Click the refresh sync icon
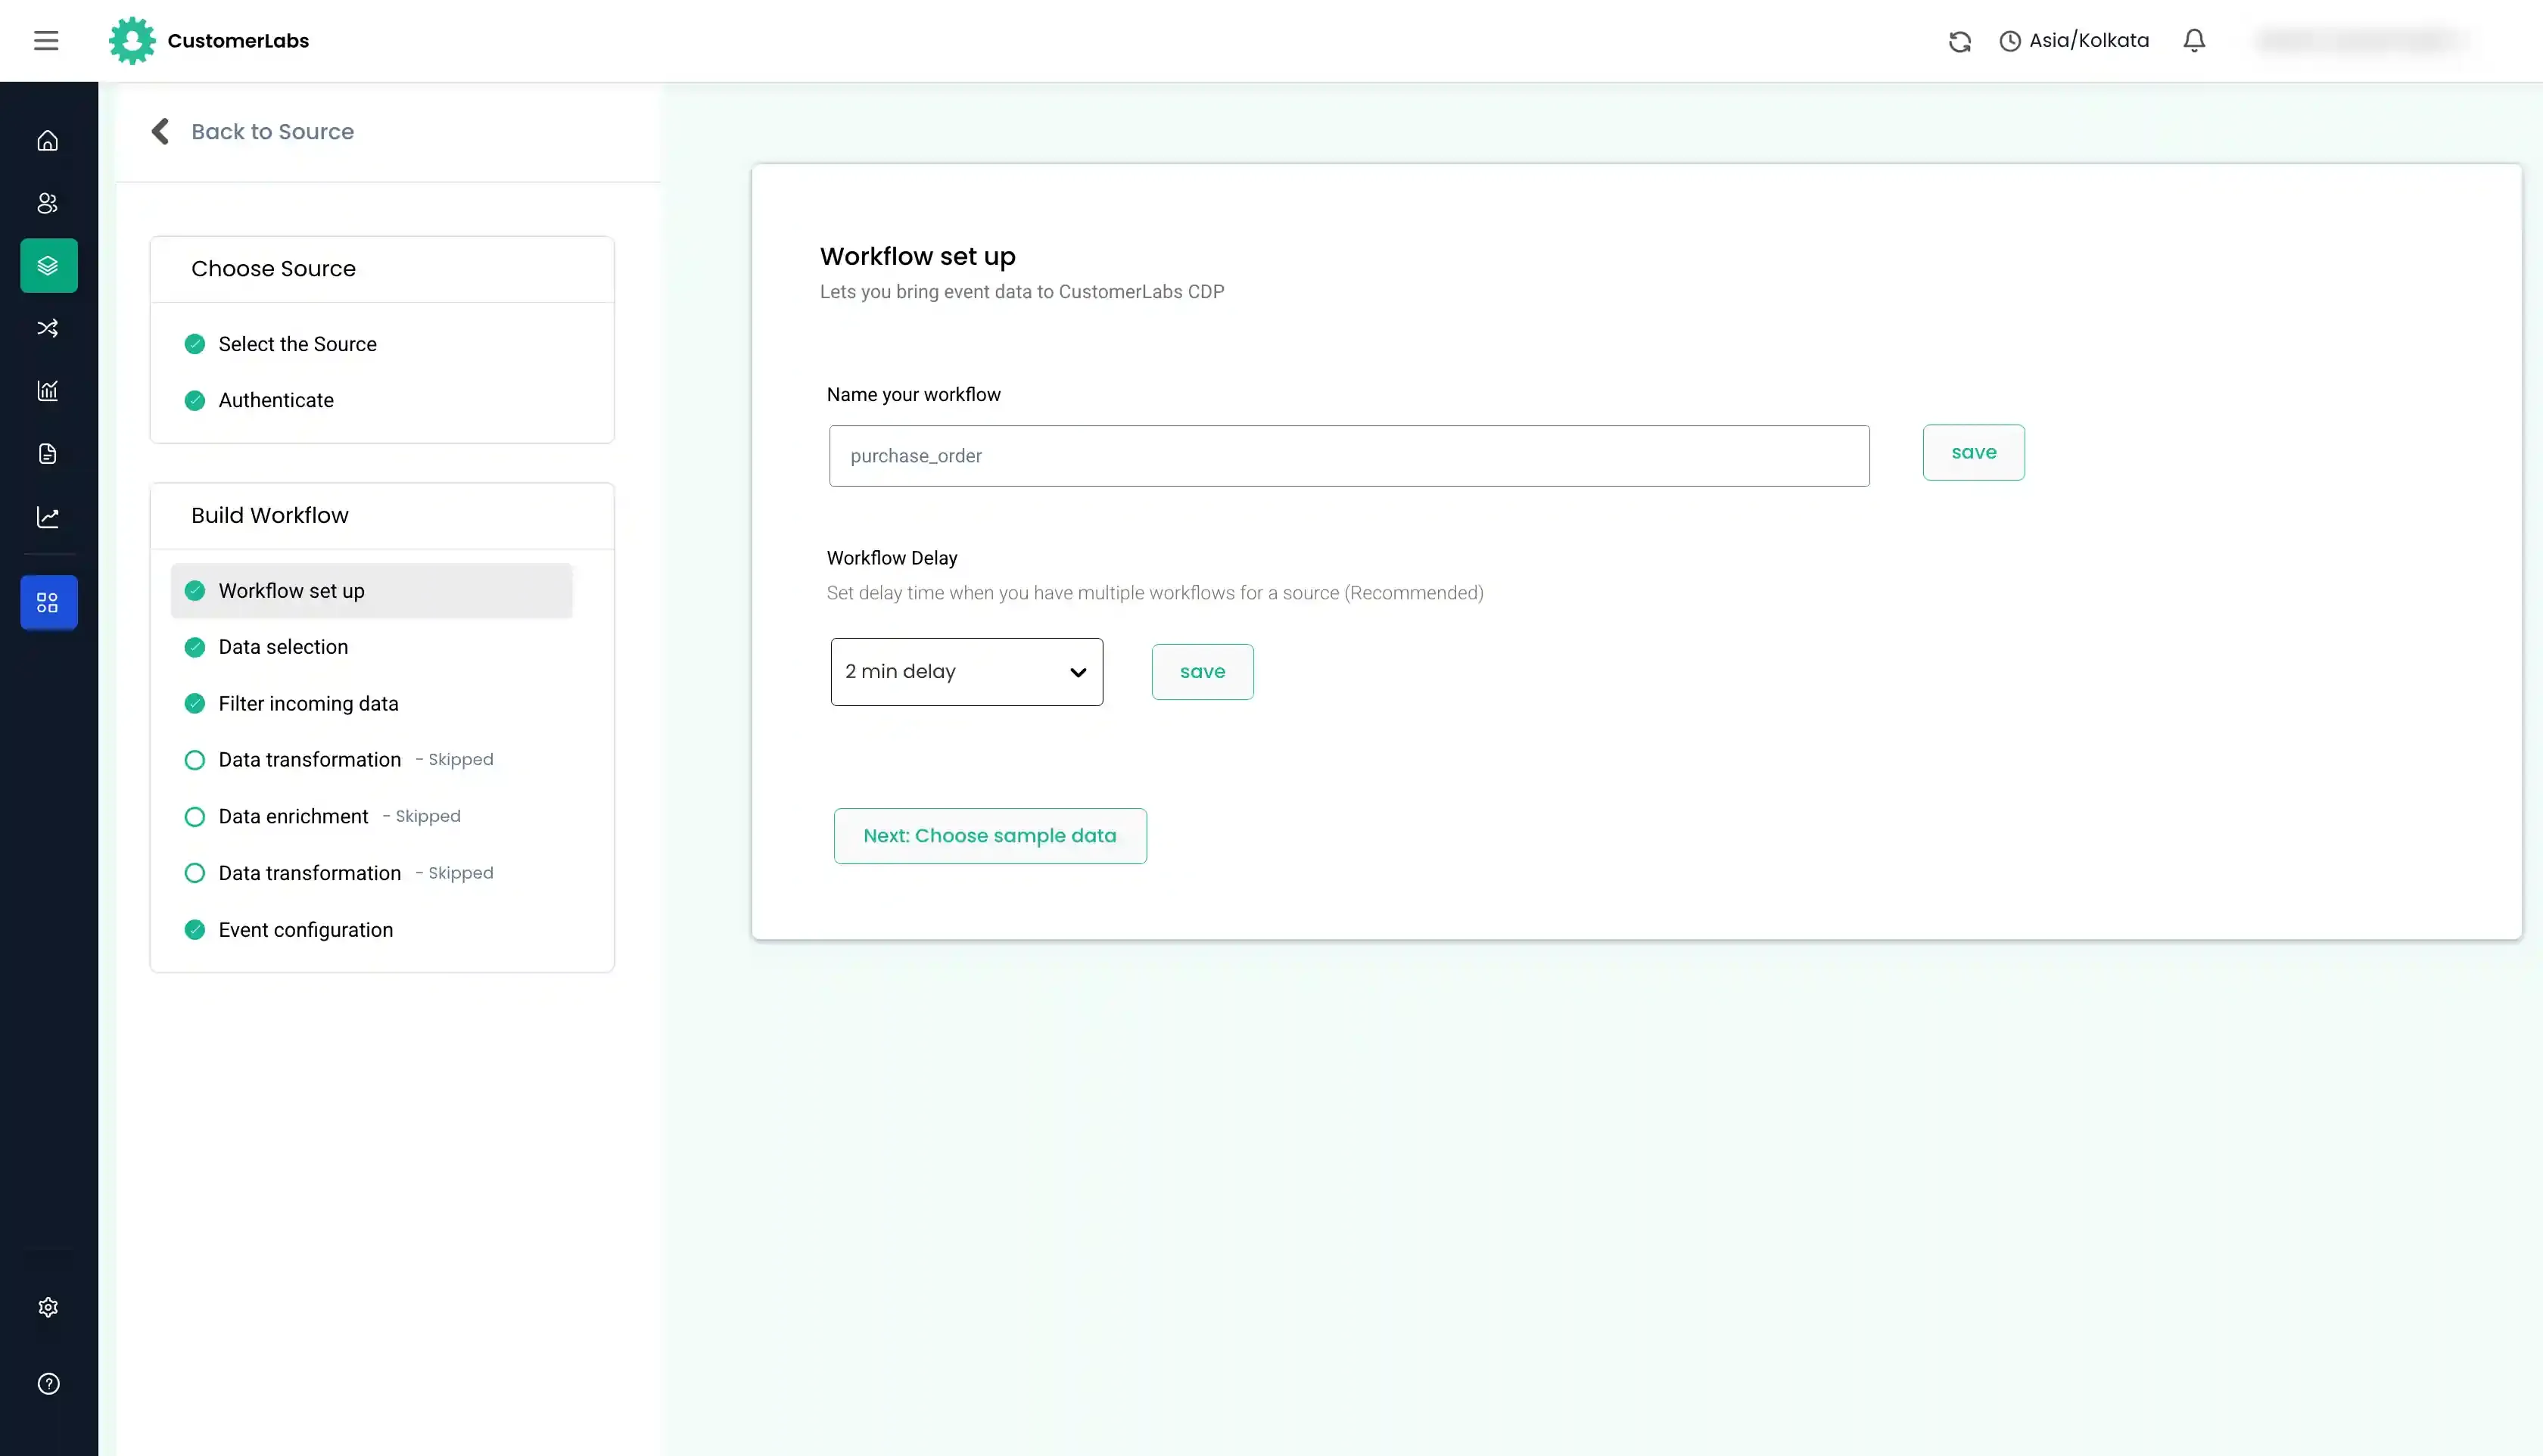2543x1456 pixels. 1959,41
